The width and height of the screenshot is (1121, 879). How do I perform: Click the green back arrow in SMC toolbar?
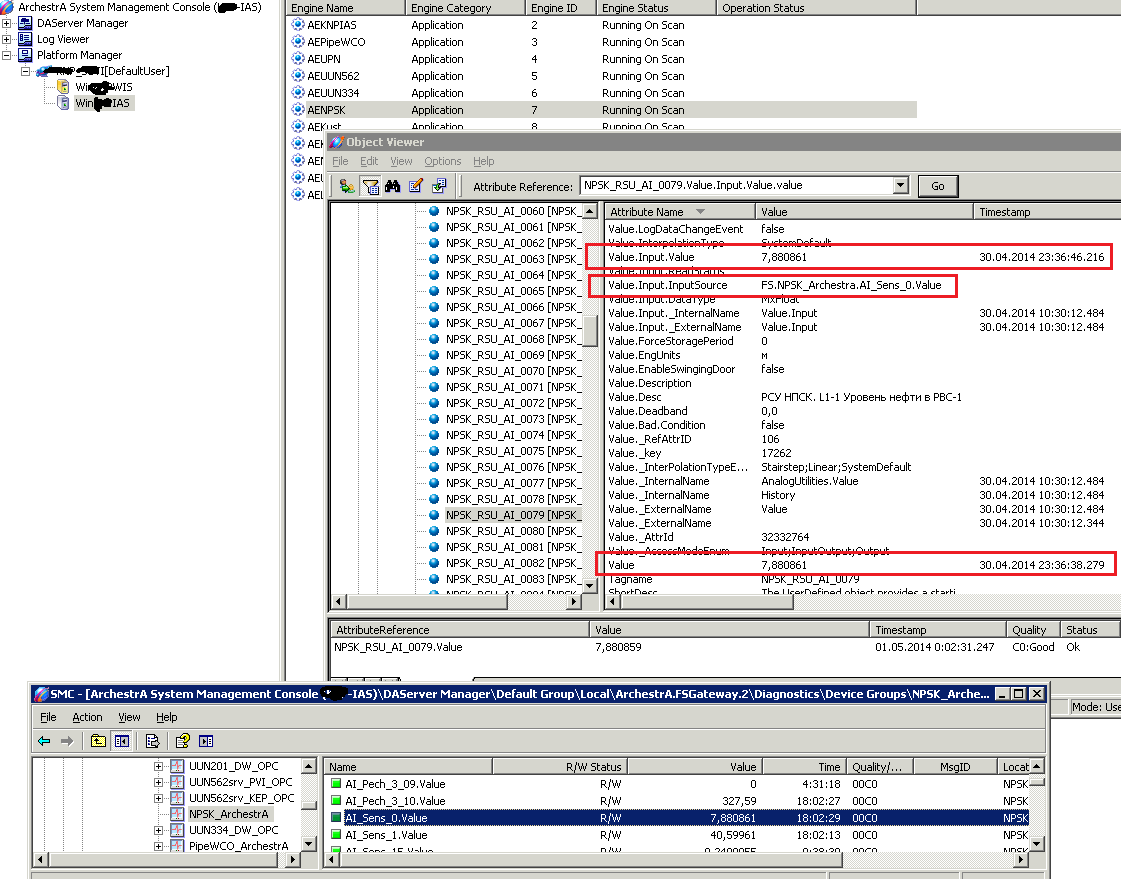point(43,741)
